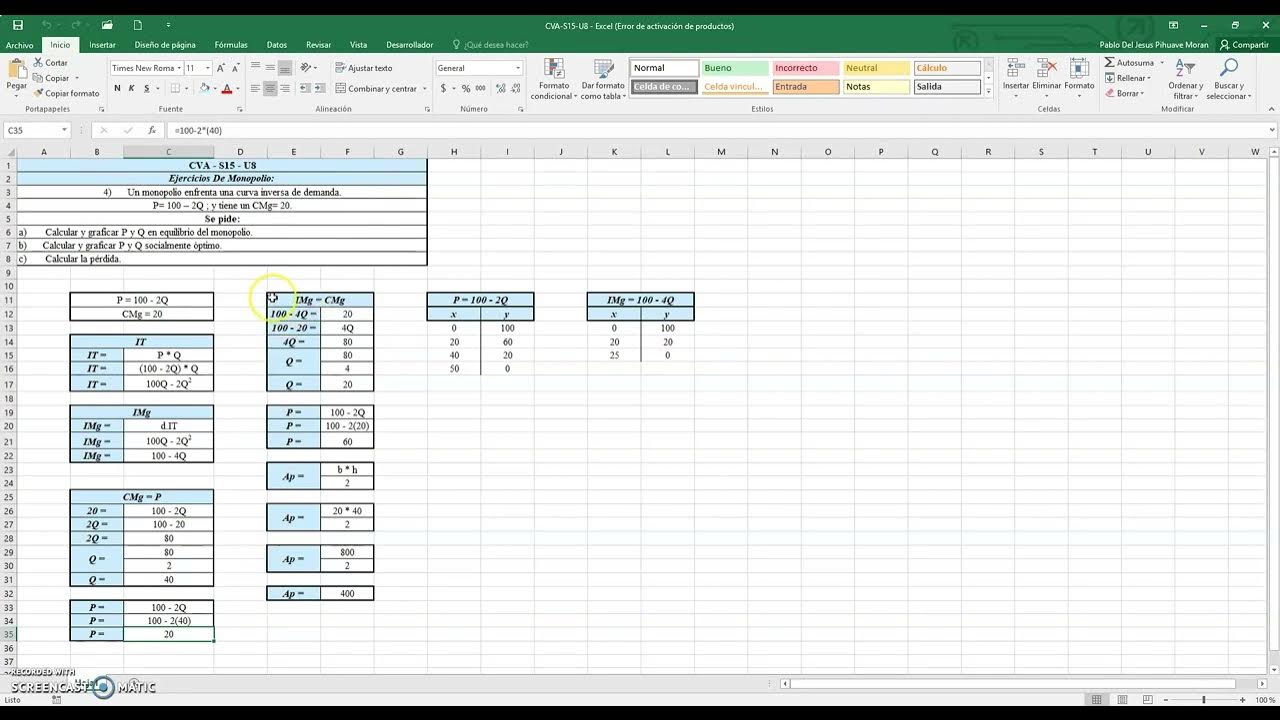This screenshot has width=1280, height=720.
Task: Switch to the Insertar ribbon tab
Action: (x=102, y=45)
